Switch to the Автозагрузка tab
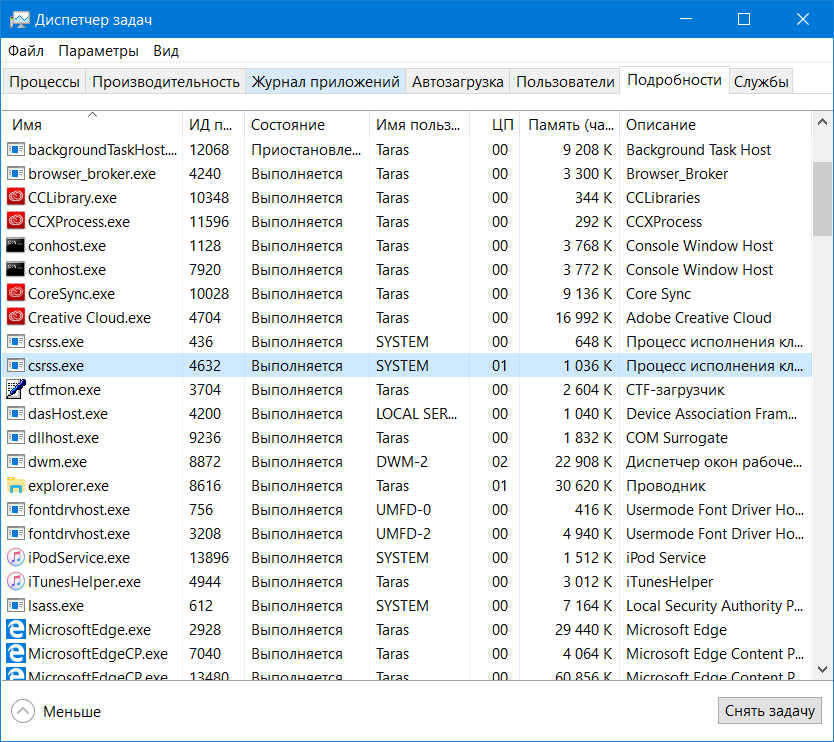834x742 pixels. (x=457, y=82)
